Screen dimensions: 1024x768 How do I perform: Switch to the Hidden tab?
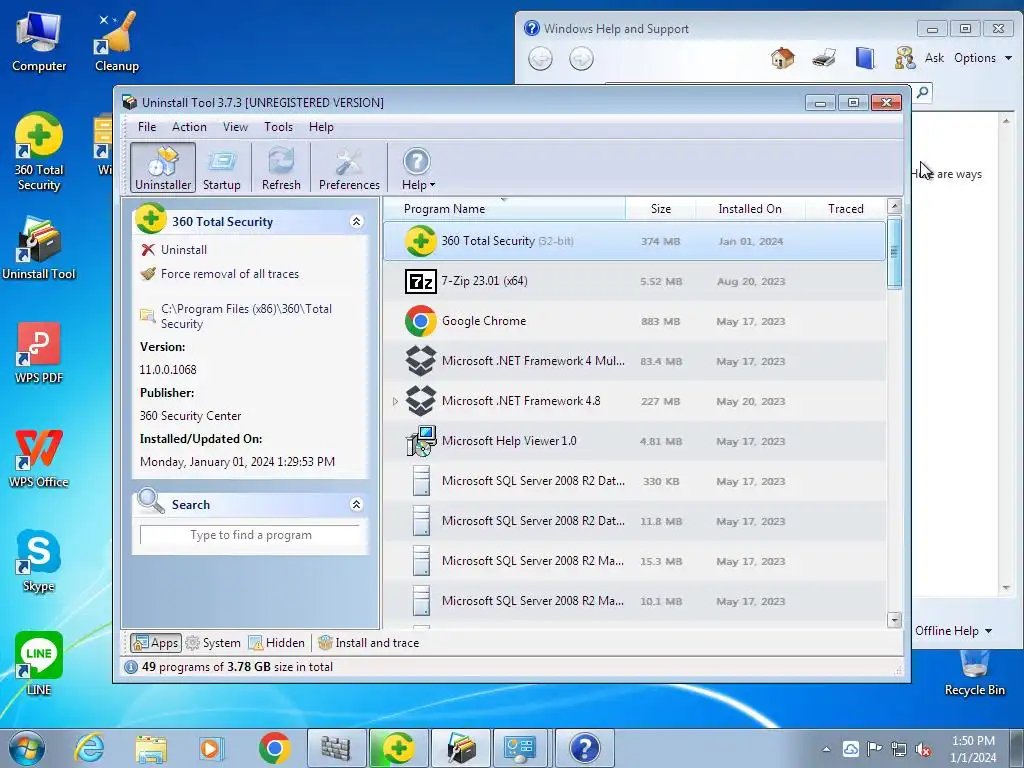point(277,643)
